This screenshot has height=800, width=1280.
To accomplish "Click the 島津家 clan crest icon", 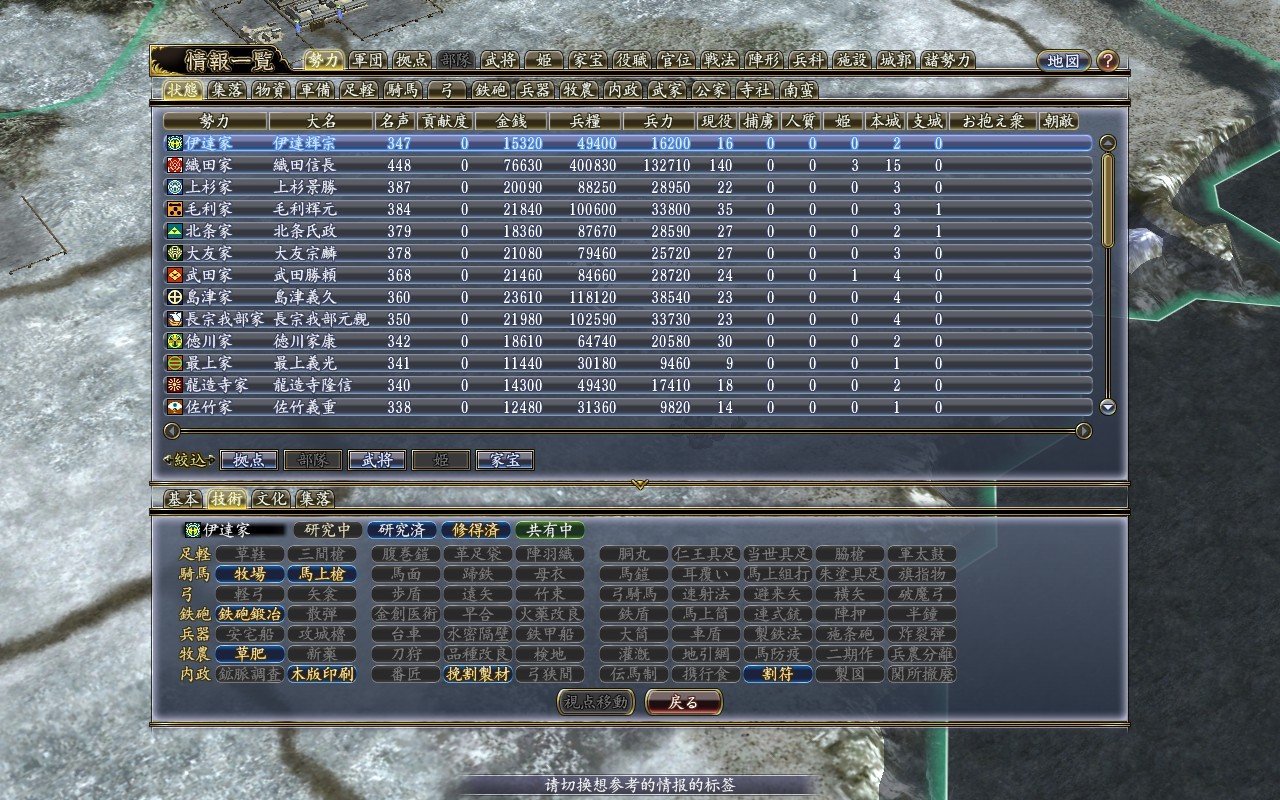I will point(175,297).
